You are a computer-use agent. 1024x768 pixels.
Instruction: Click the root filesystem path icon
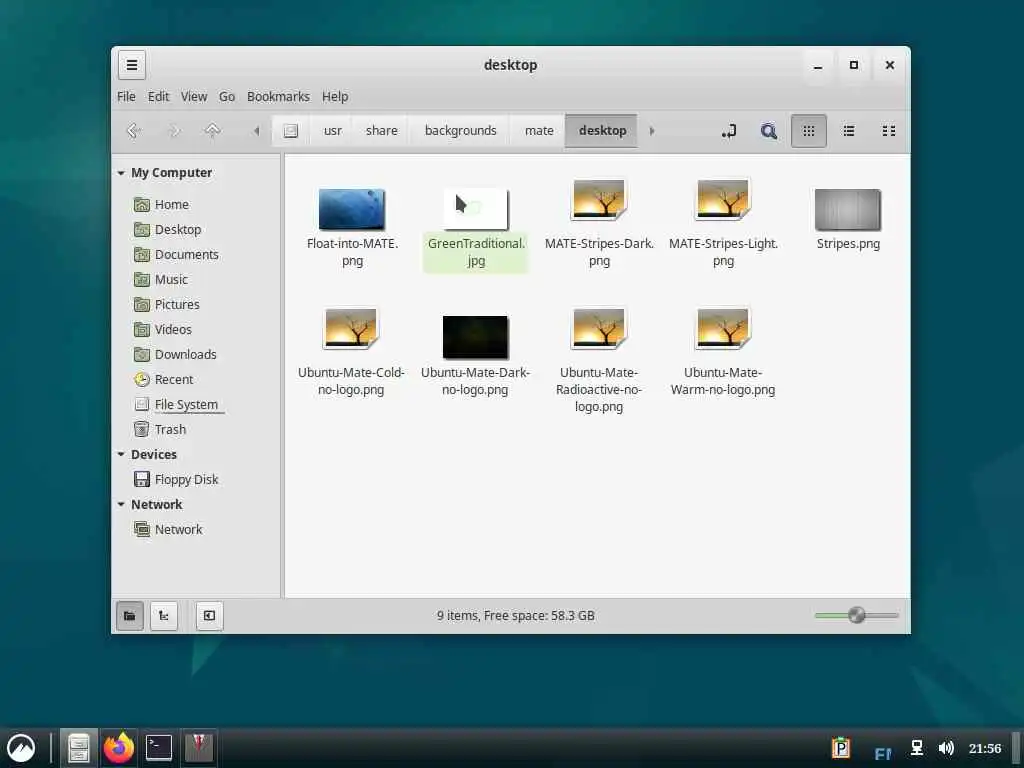291,131
